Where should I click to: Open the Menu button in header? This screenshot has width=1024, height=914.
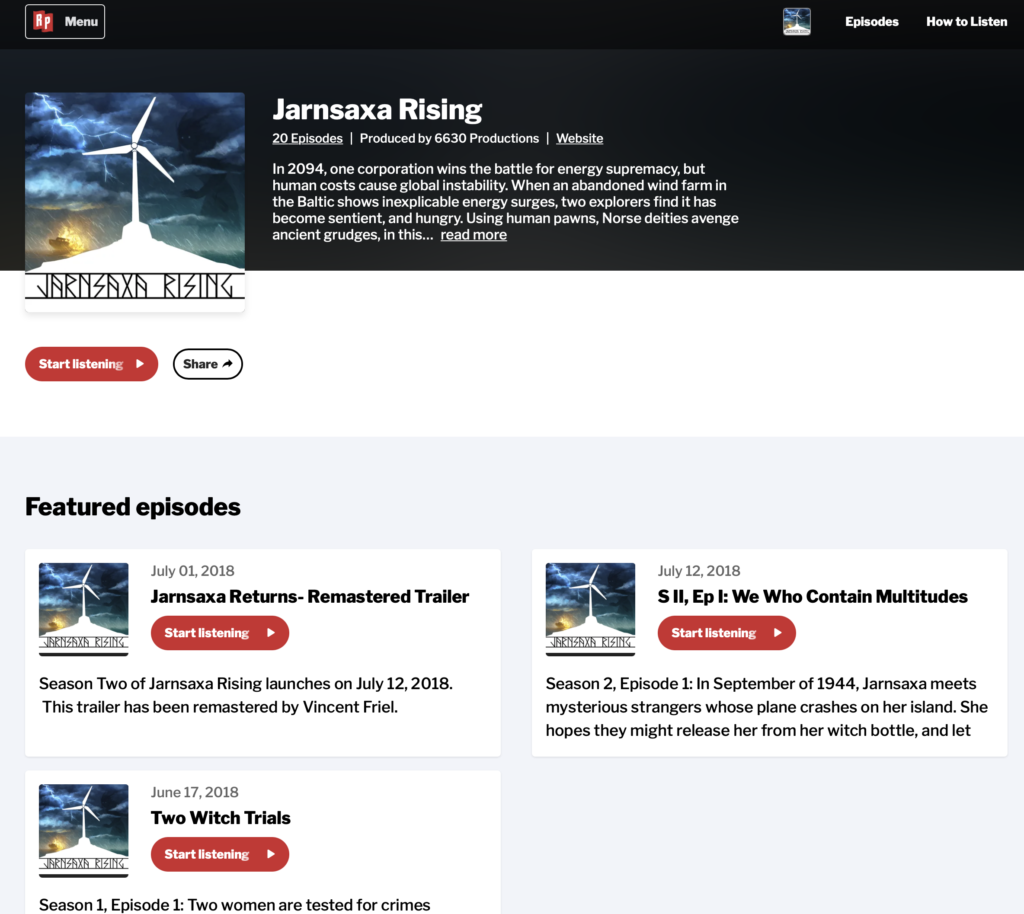tap(80, 21)
